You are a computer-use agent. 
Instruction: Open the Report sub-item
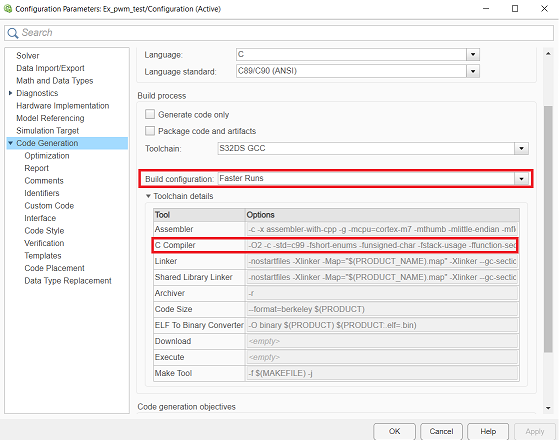point(36,168)
